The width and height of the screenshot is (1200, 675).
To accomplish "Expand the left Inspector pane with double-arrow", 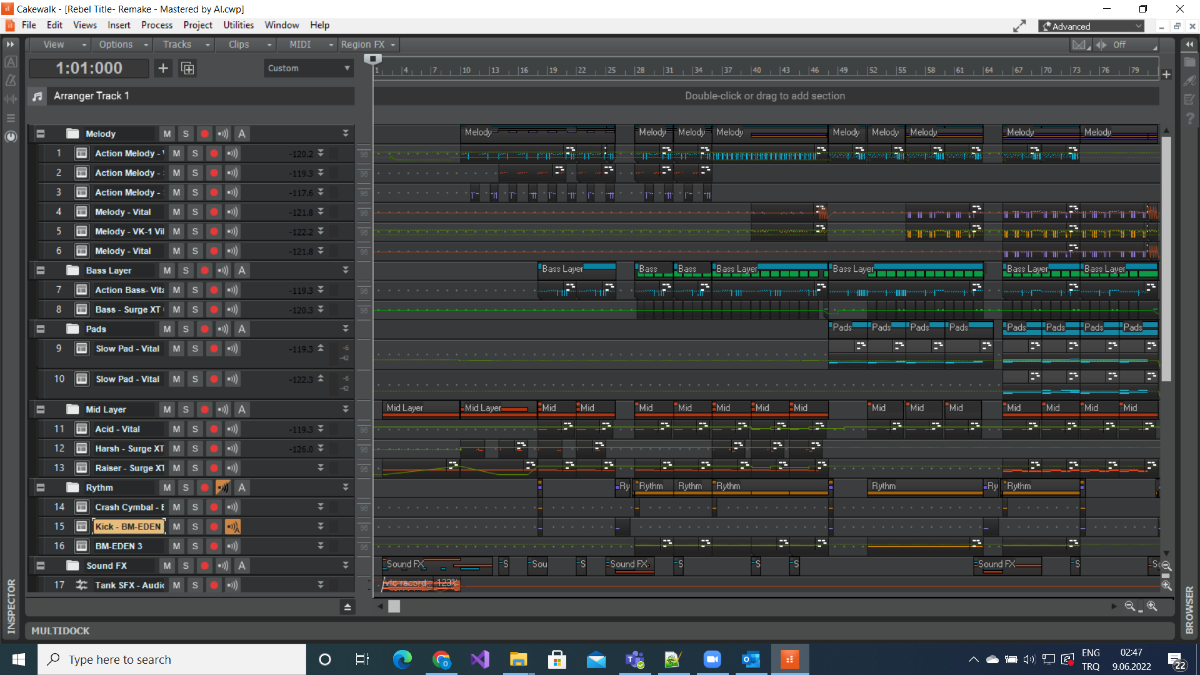I will coord(11,45).
